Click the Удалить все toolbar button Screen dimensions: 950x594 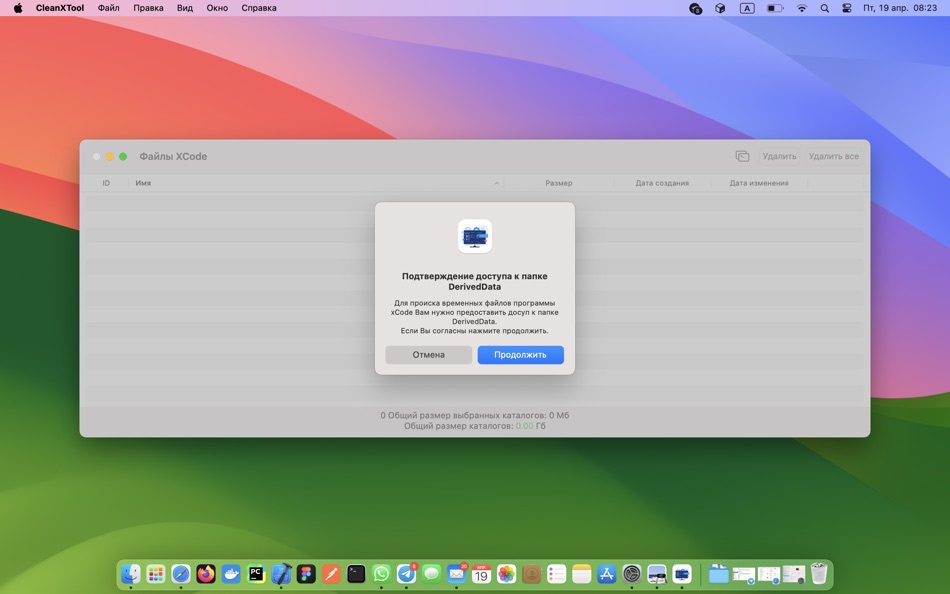(x=834, y=156)
